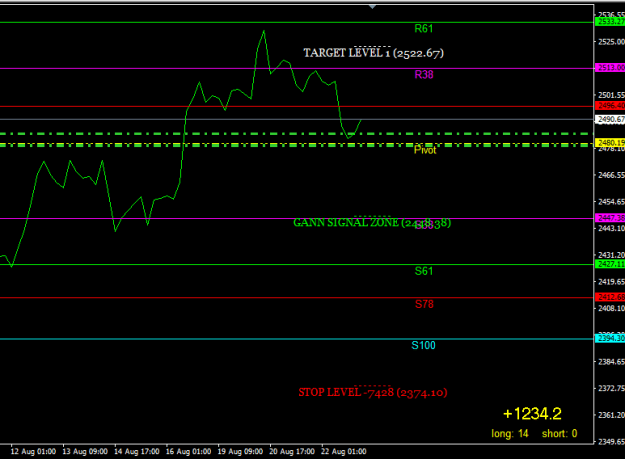
Task: Select the red S78 level label
Action: [424, 304]
